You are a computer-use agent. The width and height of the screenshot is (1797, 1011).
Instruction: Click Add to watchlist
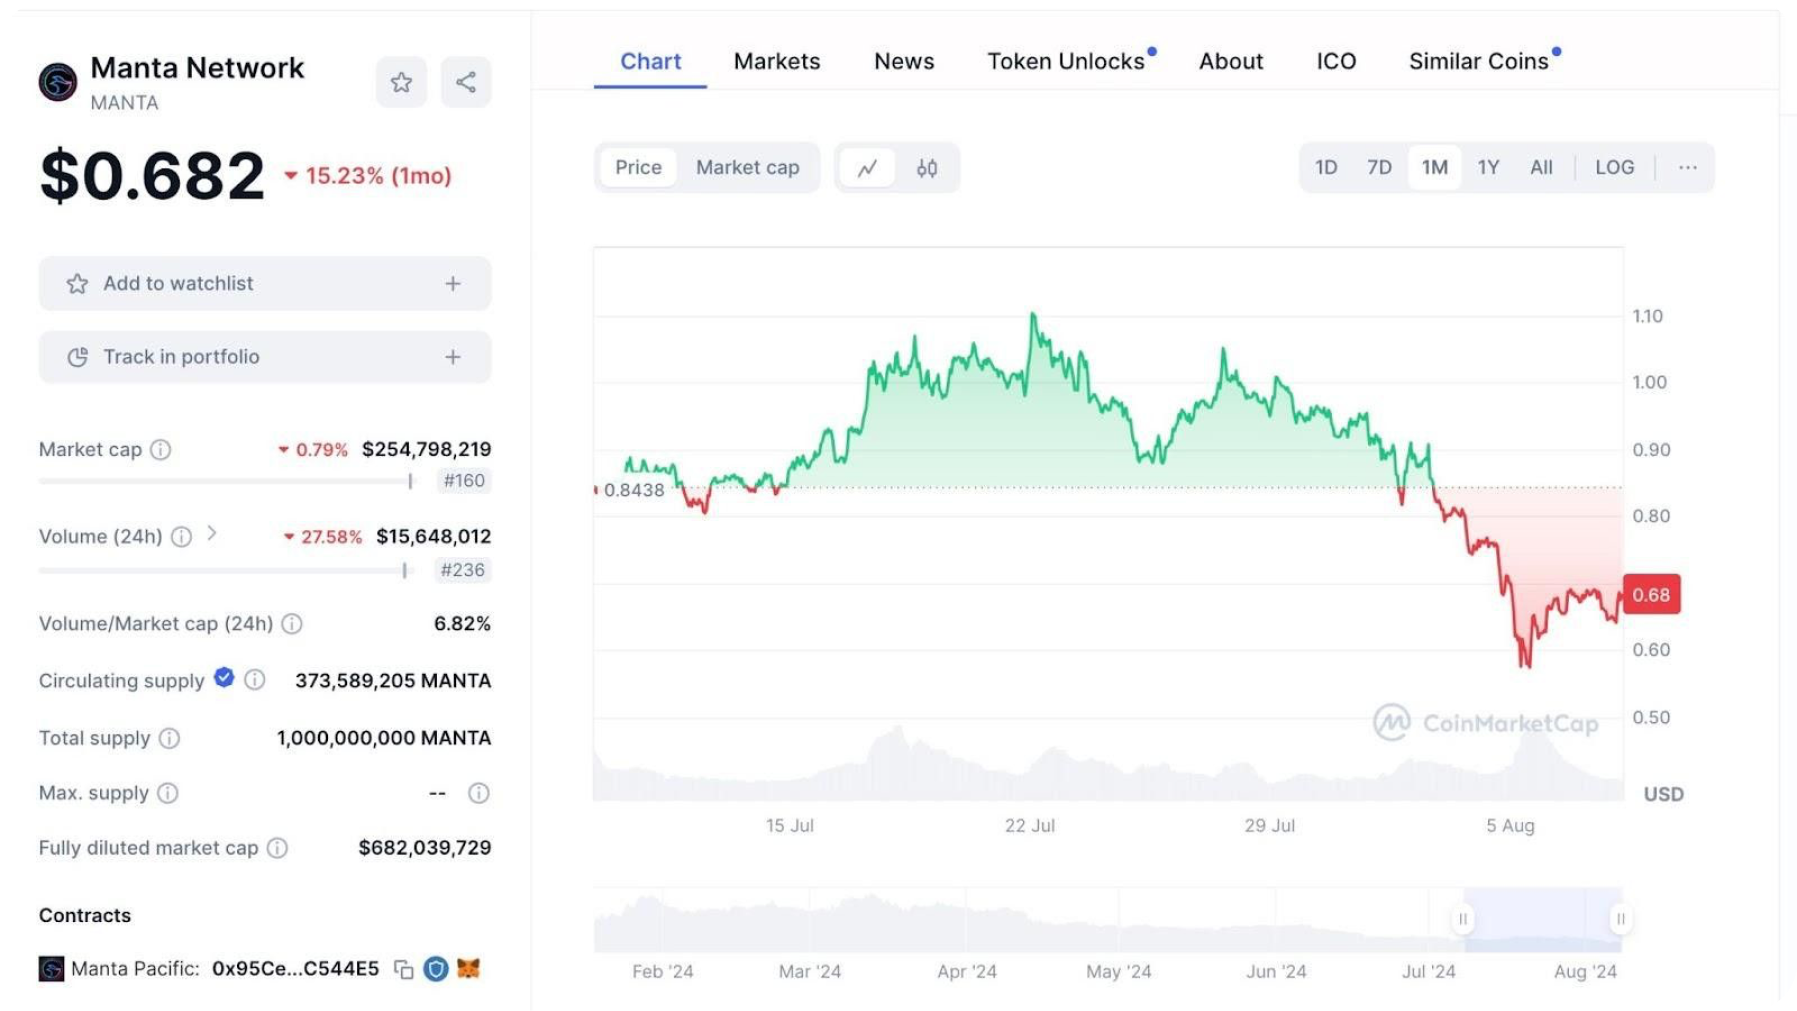[264, 283]
